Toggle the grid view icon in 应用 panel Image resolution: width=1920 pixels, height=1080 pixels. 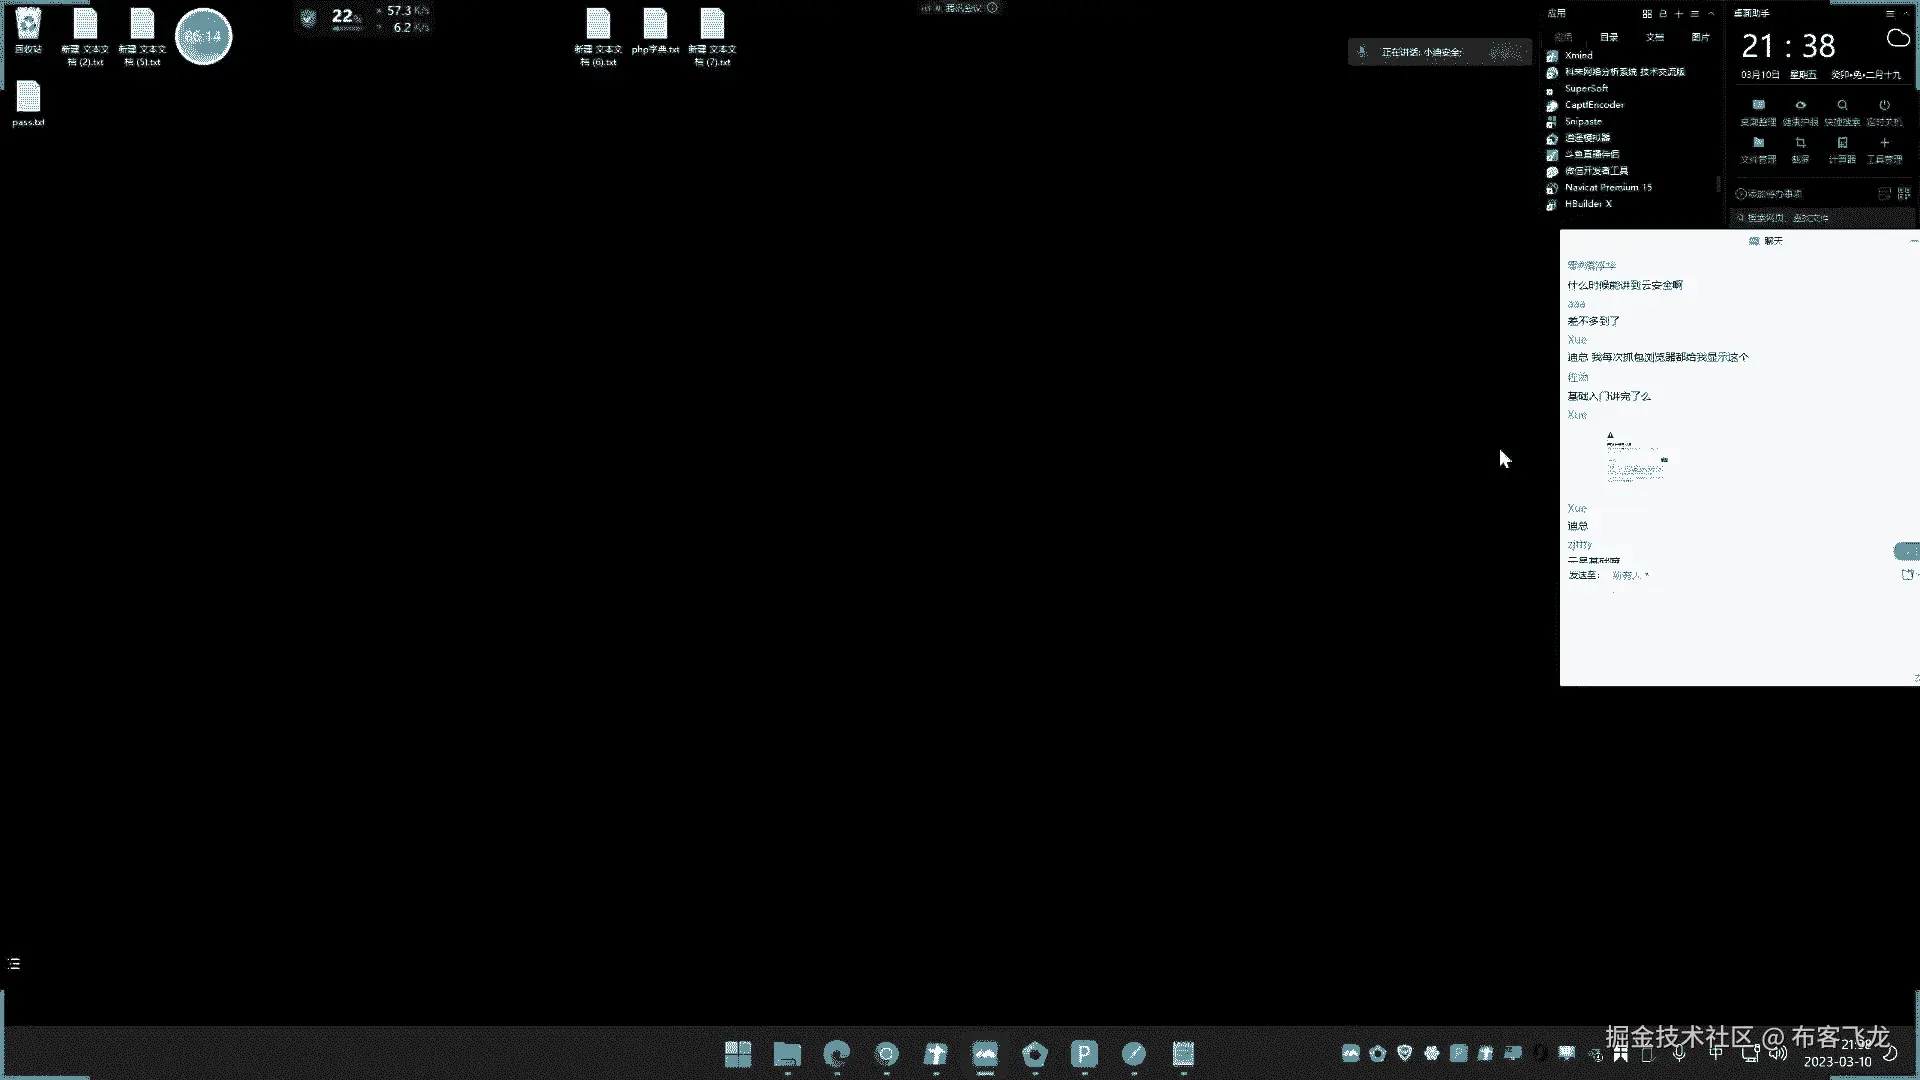1646,14
